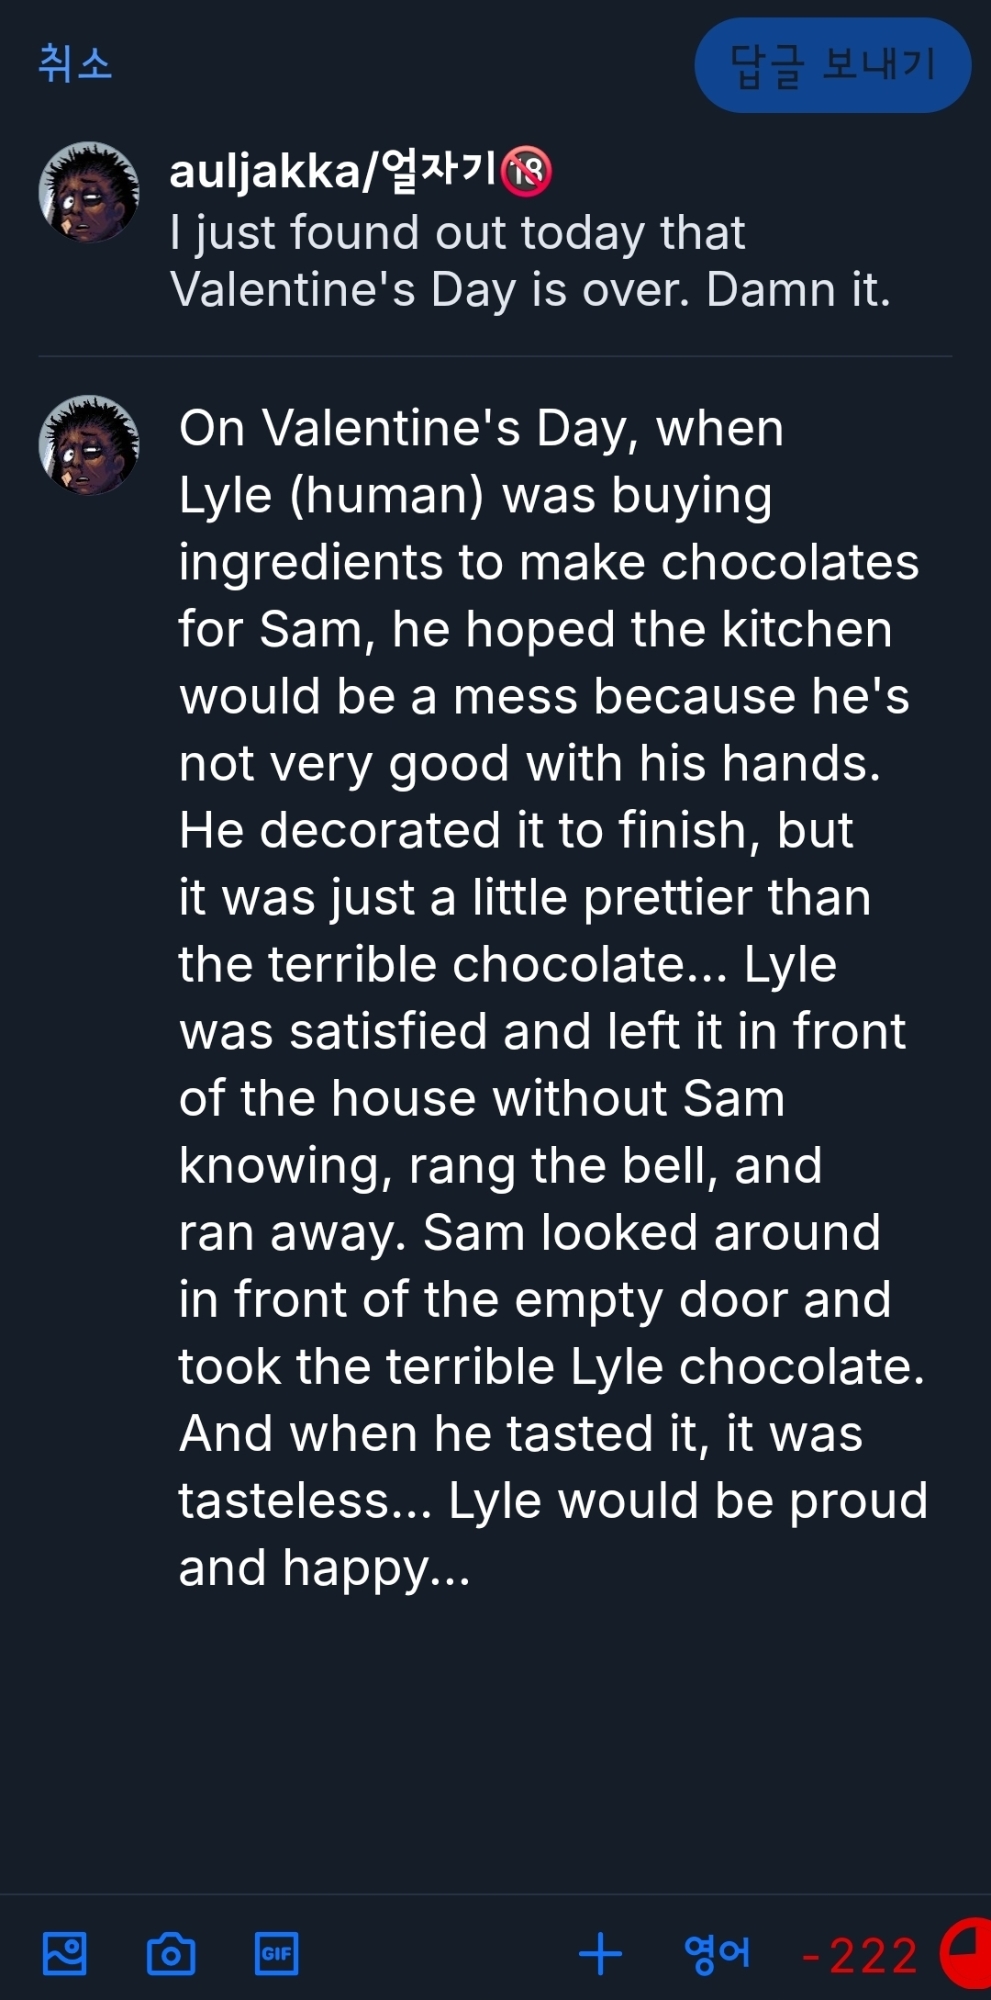The image size is (991, 2000).
Task: Tap 취소 to cancel the reply
Action: coord(75,64)
